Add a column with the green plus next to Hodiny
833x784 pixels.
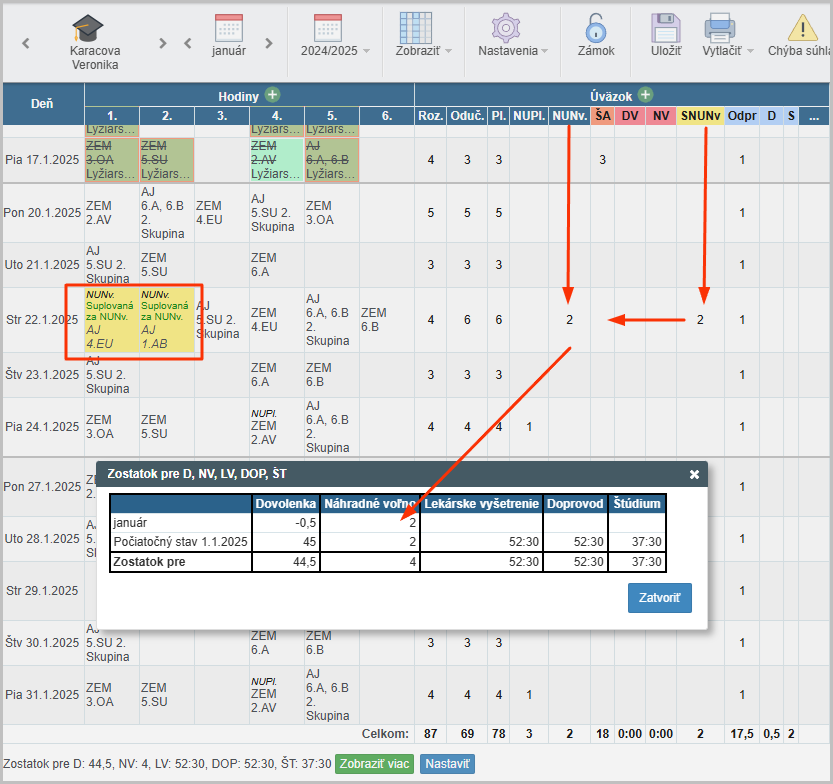272,96
